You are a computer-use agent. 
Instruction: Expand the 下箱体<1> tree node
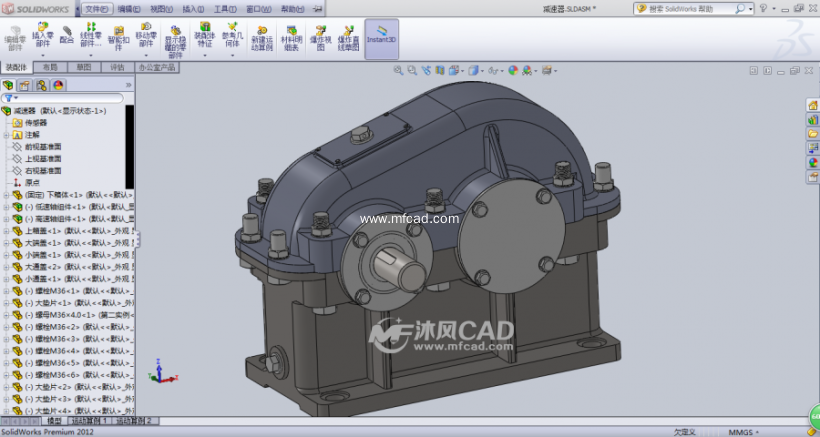6,195
